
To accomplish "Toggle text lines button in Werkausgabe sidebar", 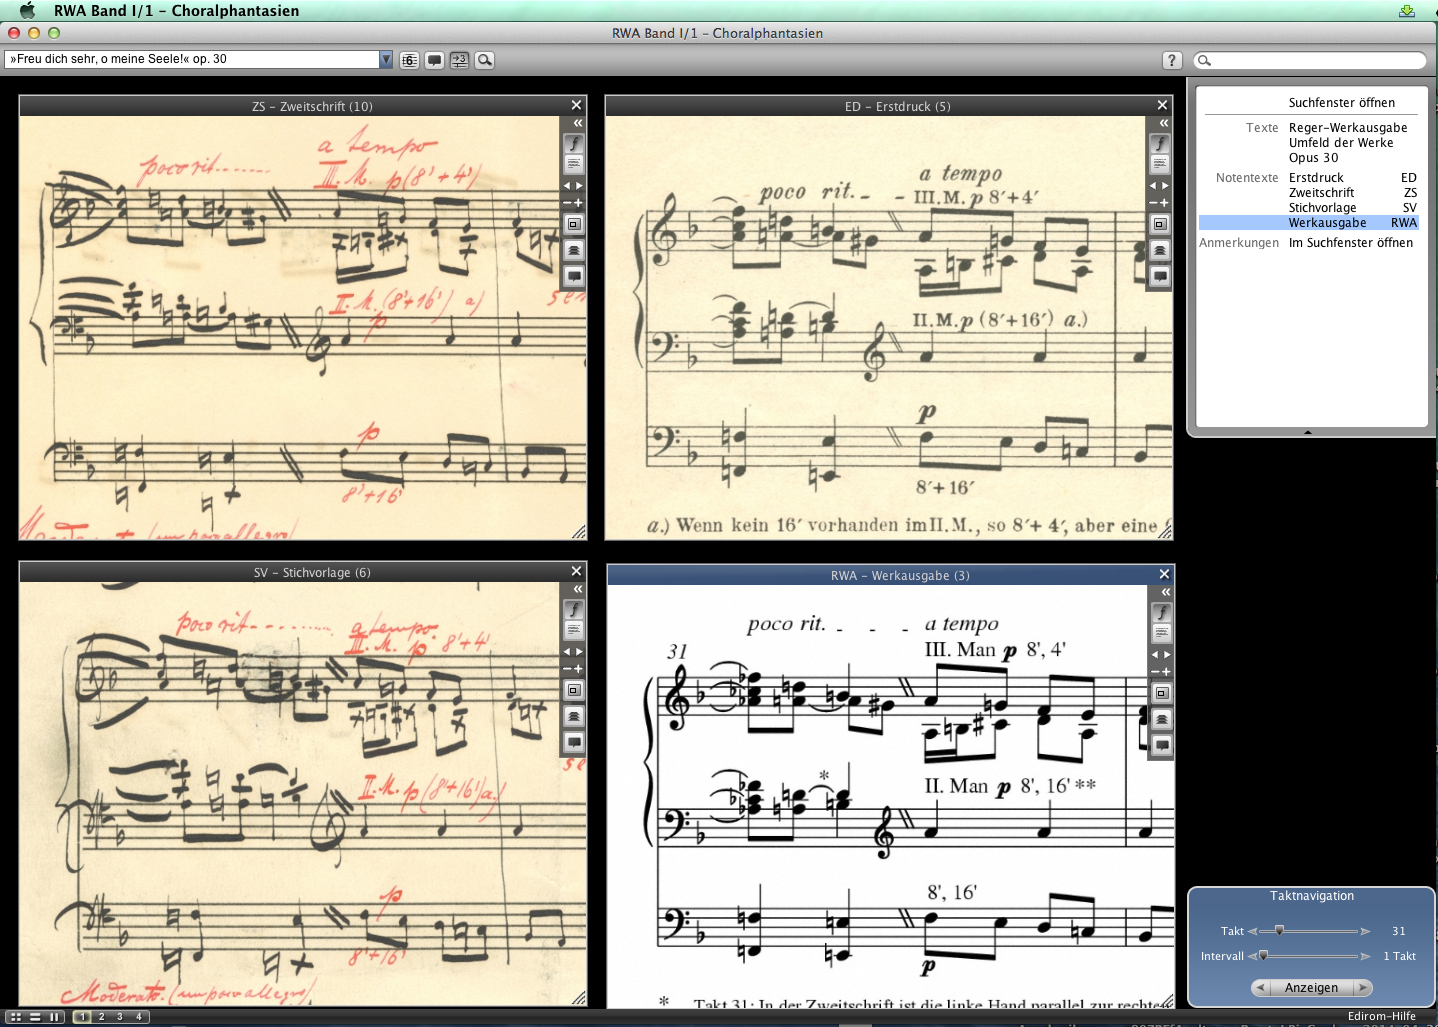I will coord(1162,633).
